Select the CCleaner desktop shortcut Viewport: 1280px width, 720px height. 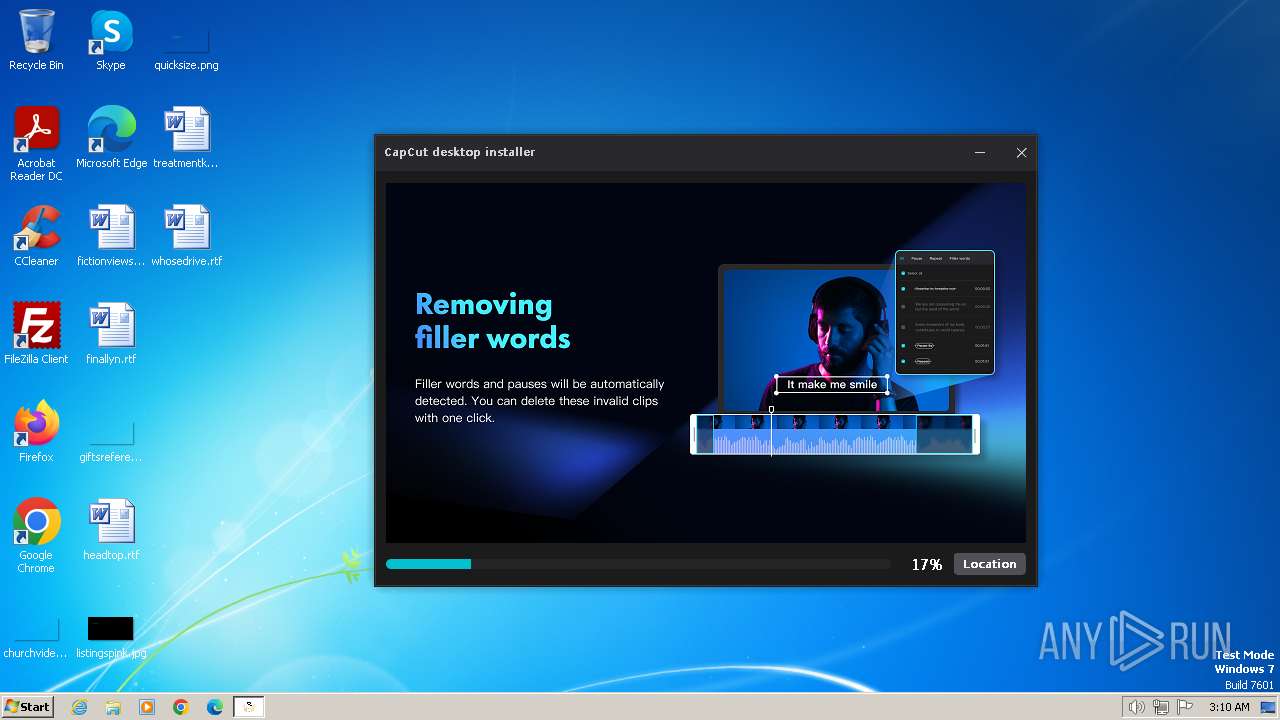click(36, 236)
